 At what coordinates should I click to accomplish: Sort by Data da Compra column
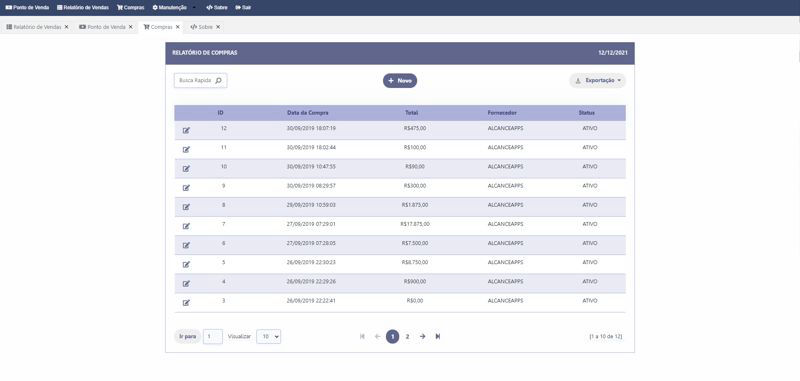click(308, 113)
